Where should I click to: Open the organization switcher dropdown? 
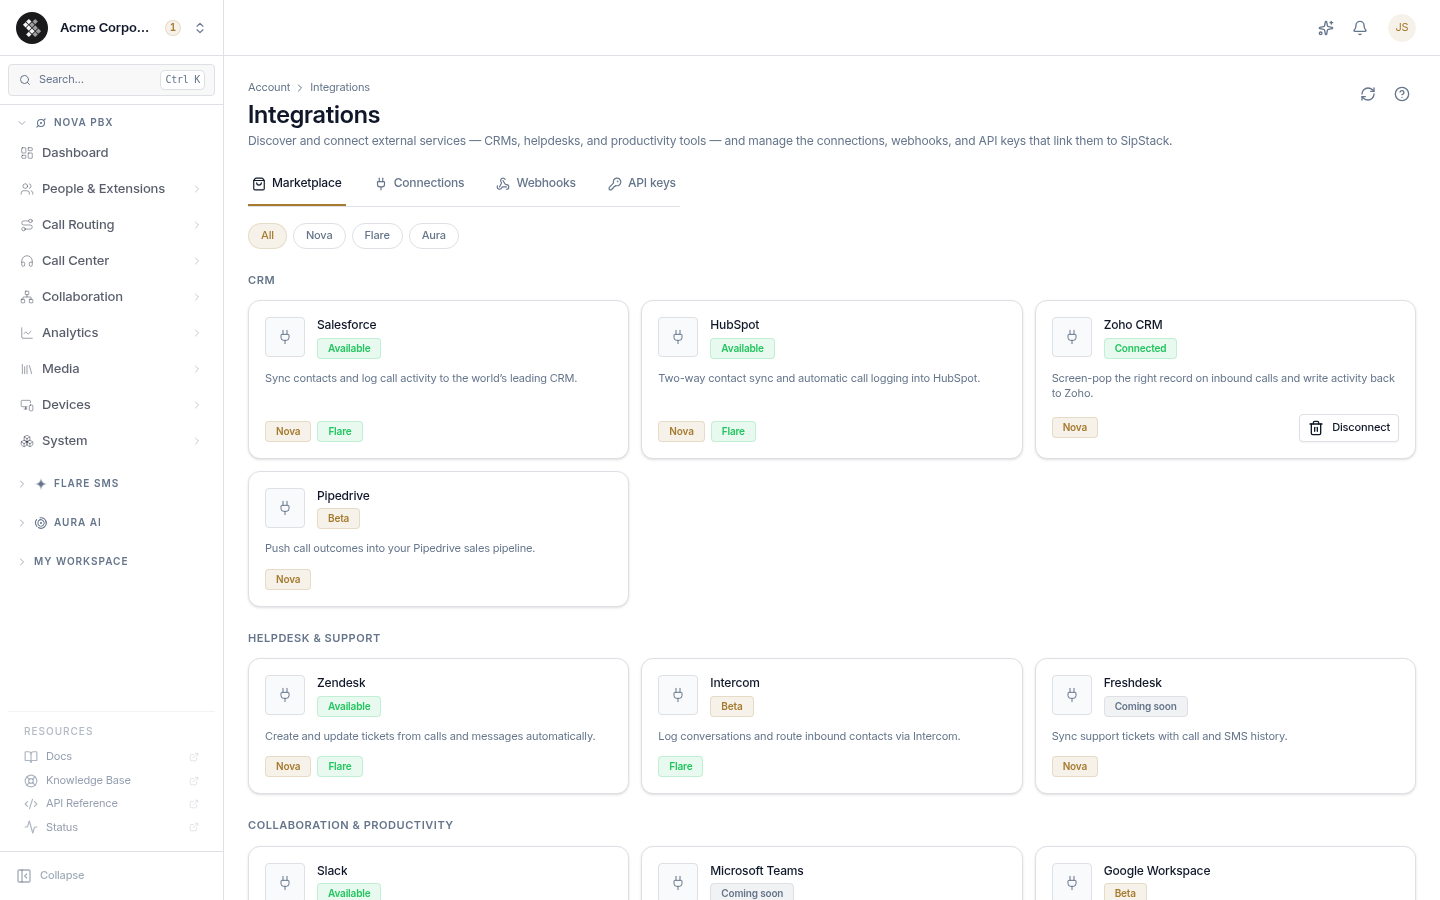(x=200, y=28)
